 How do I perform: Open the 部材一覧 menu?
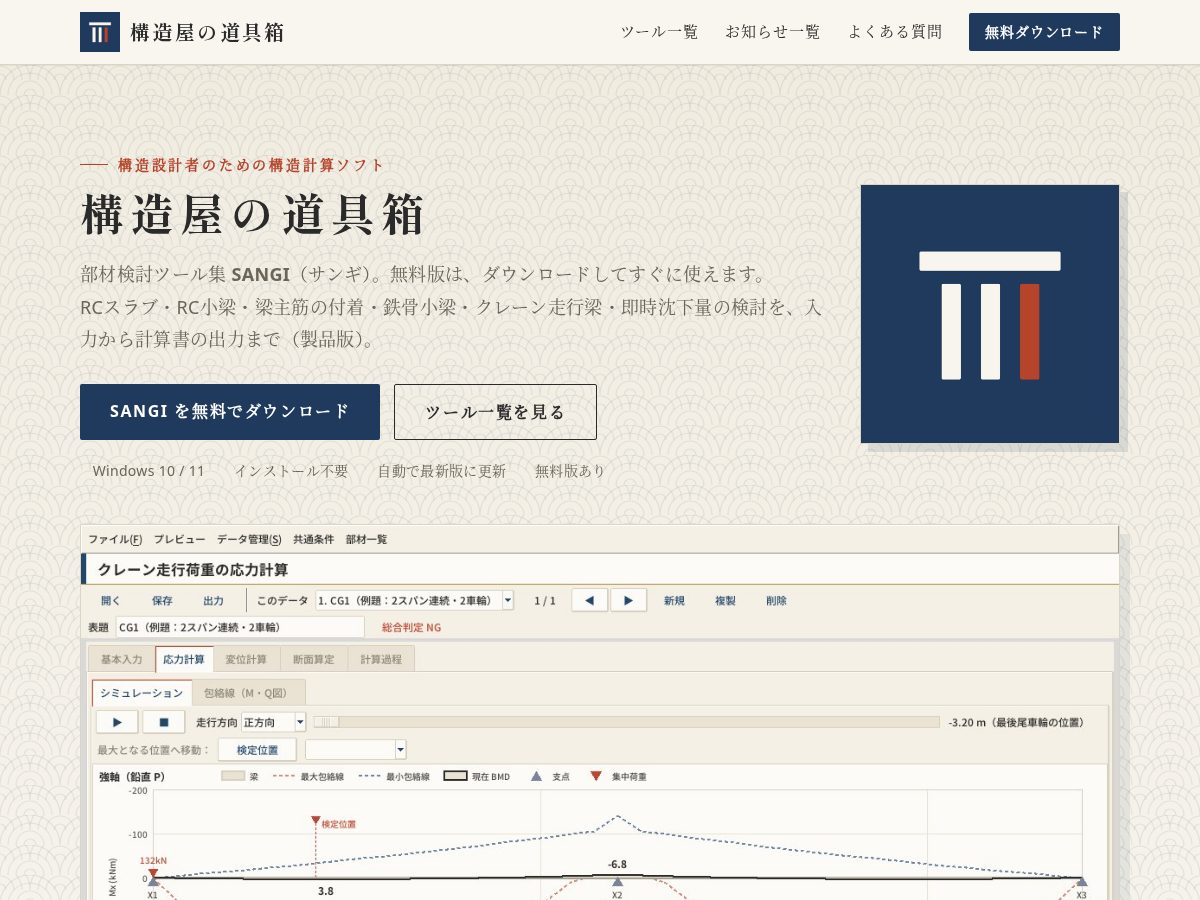(x=366, y=539)
